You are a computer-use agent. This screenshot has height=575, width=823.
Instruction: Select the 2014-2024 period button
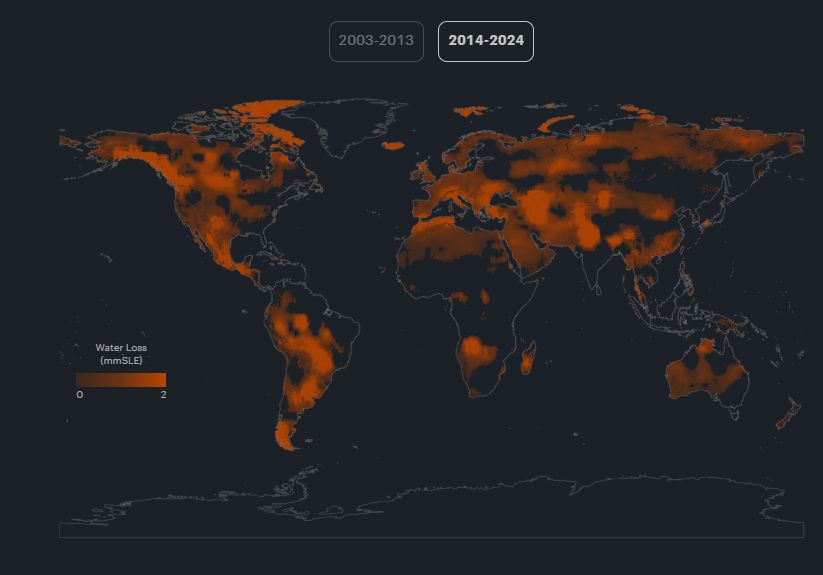486,41
